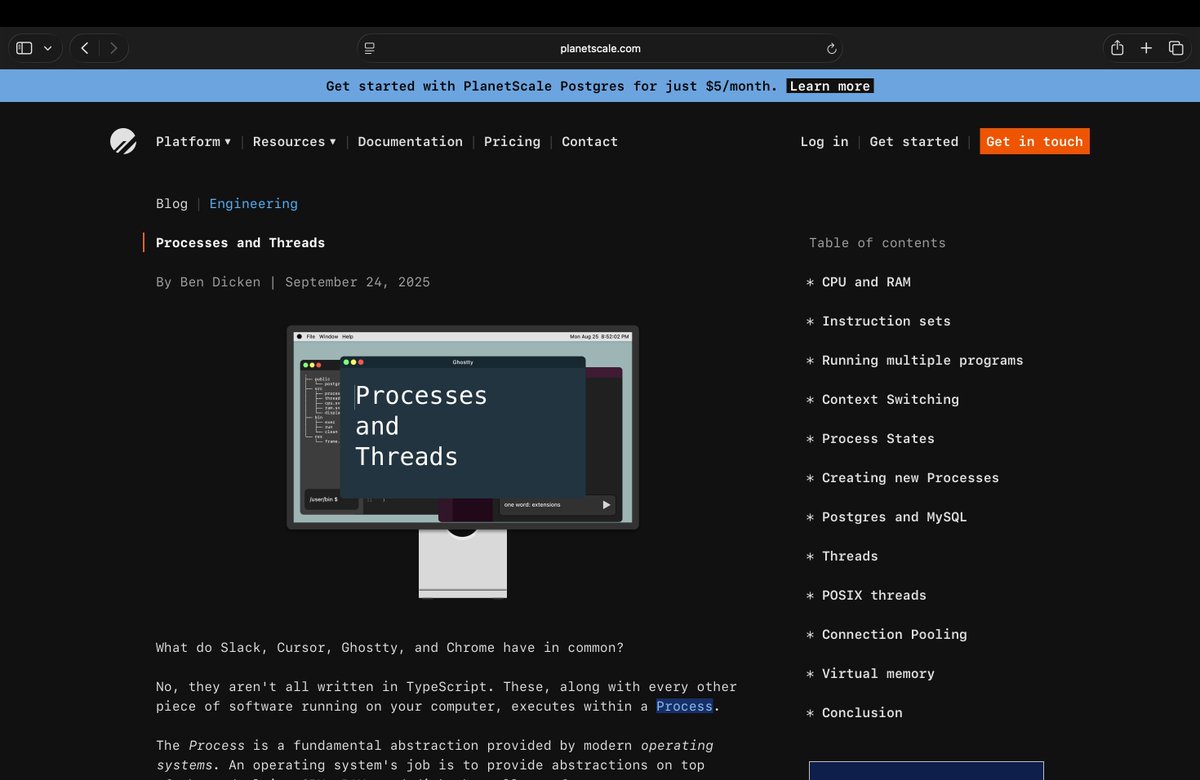Jump to Threads section
The image size is (1200, 780).
850,556
